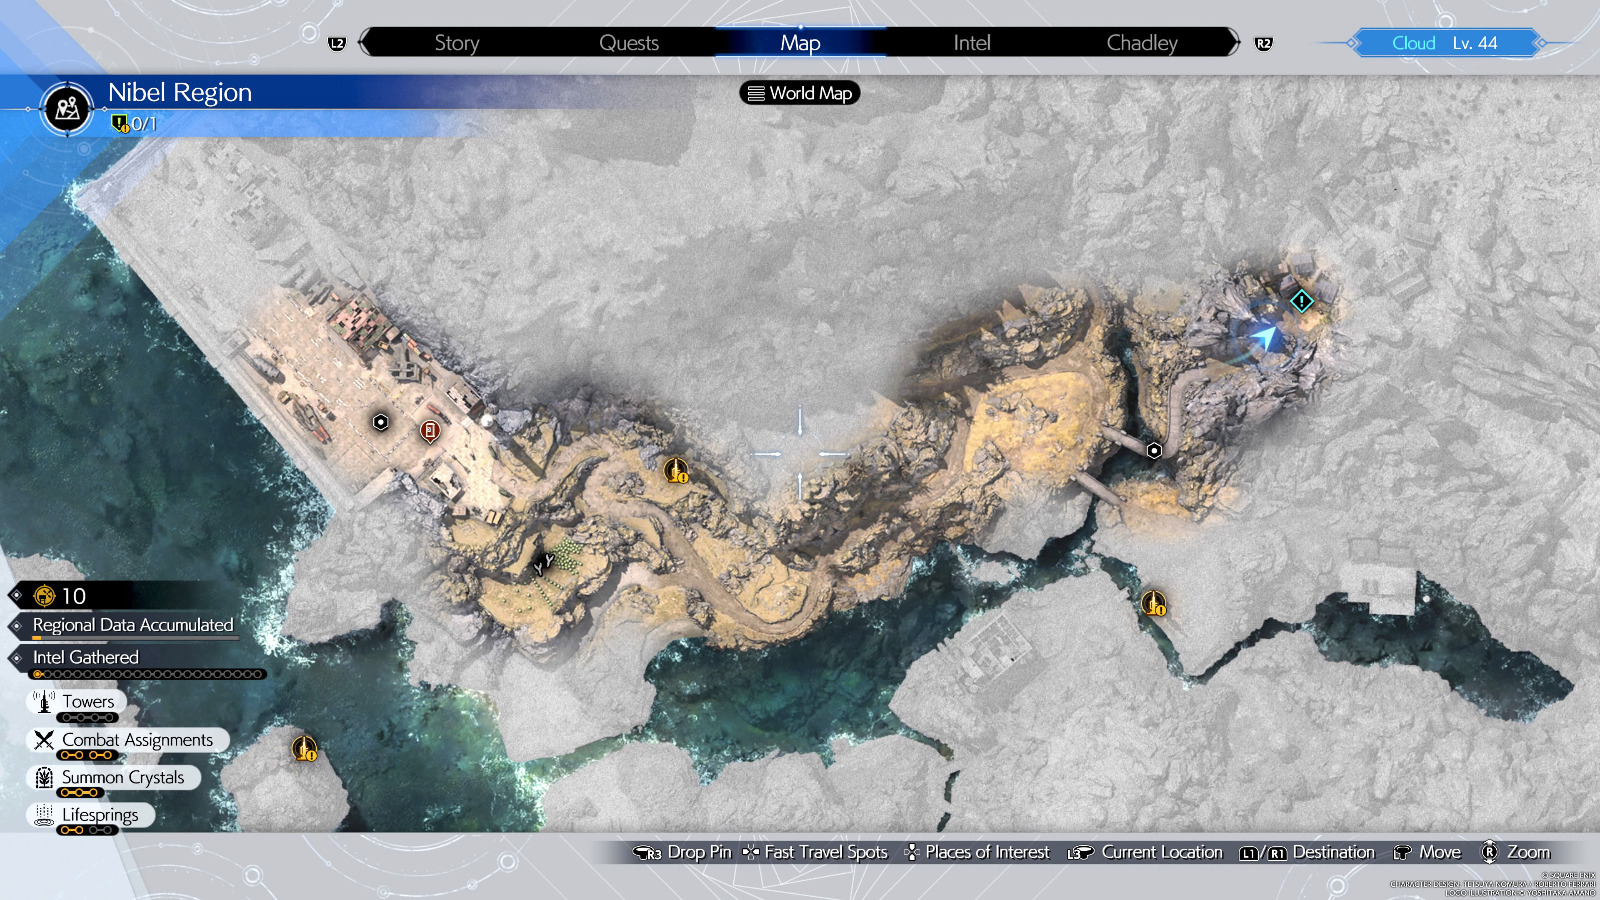The width and height of the screenshot is (1600, 900).
Task: Click the Towers category icon
Action: tap(44, 701)
